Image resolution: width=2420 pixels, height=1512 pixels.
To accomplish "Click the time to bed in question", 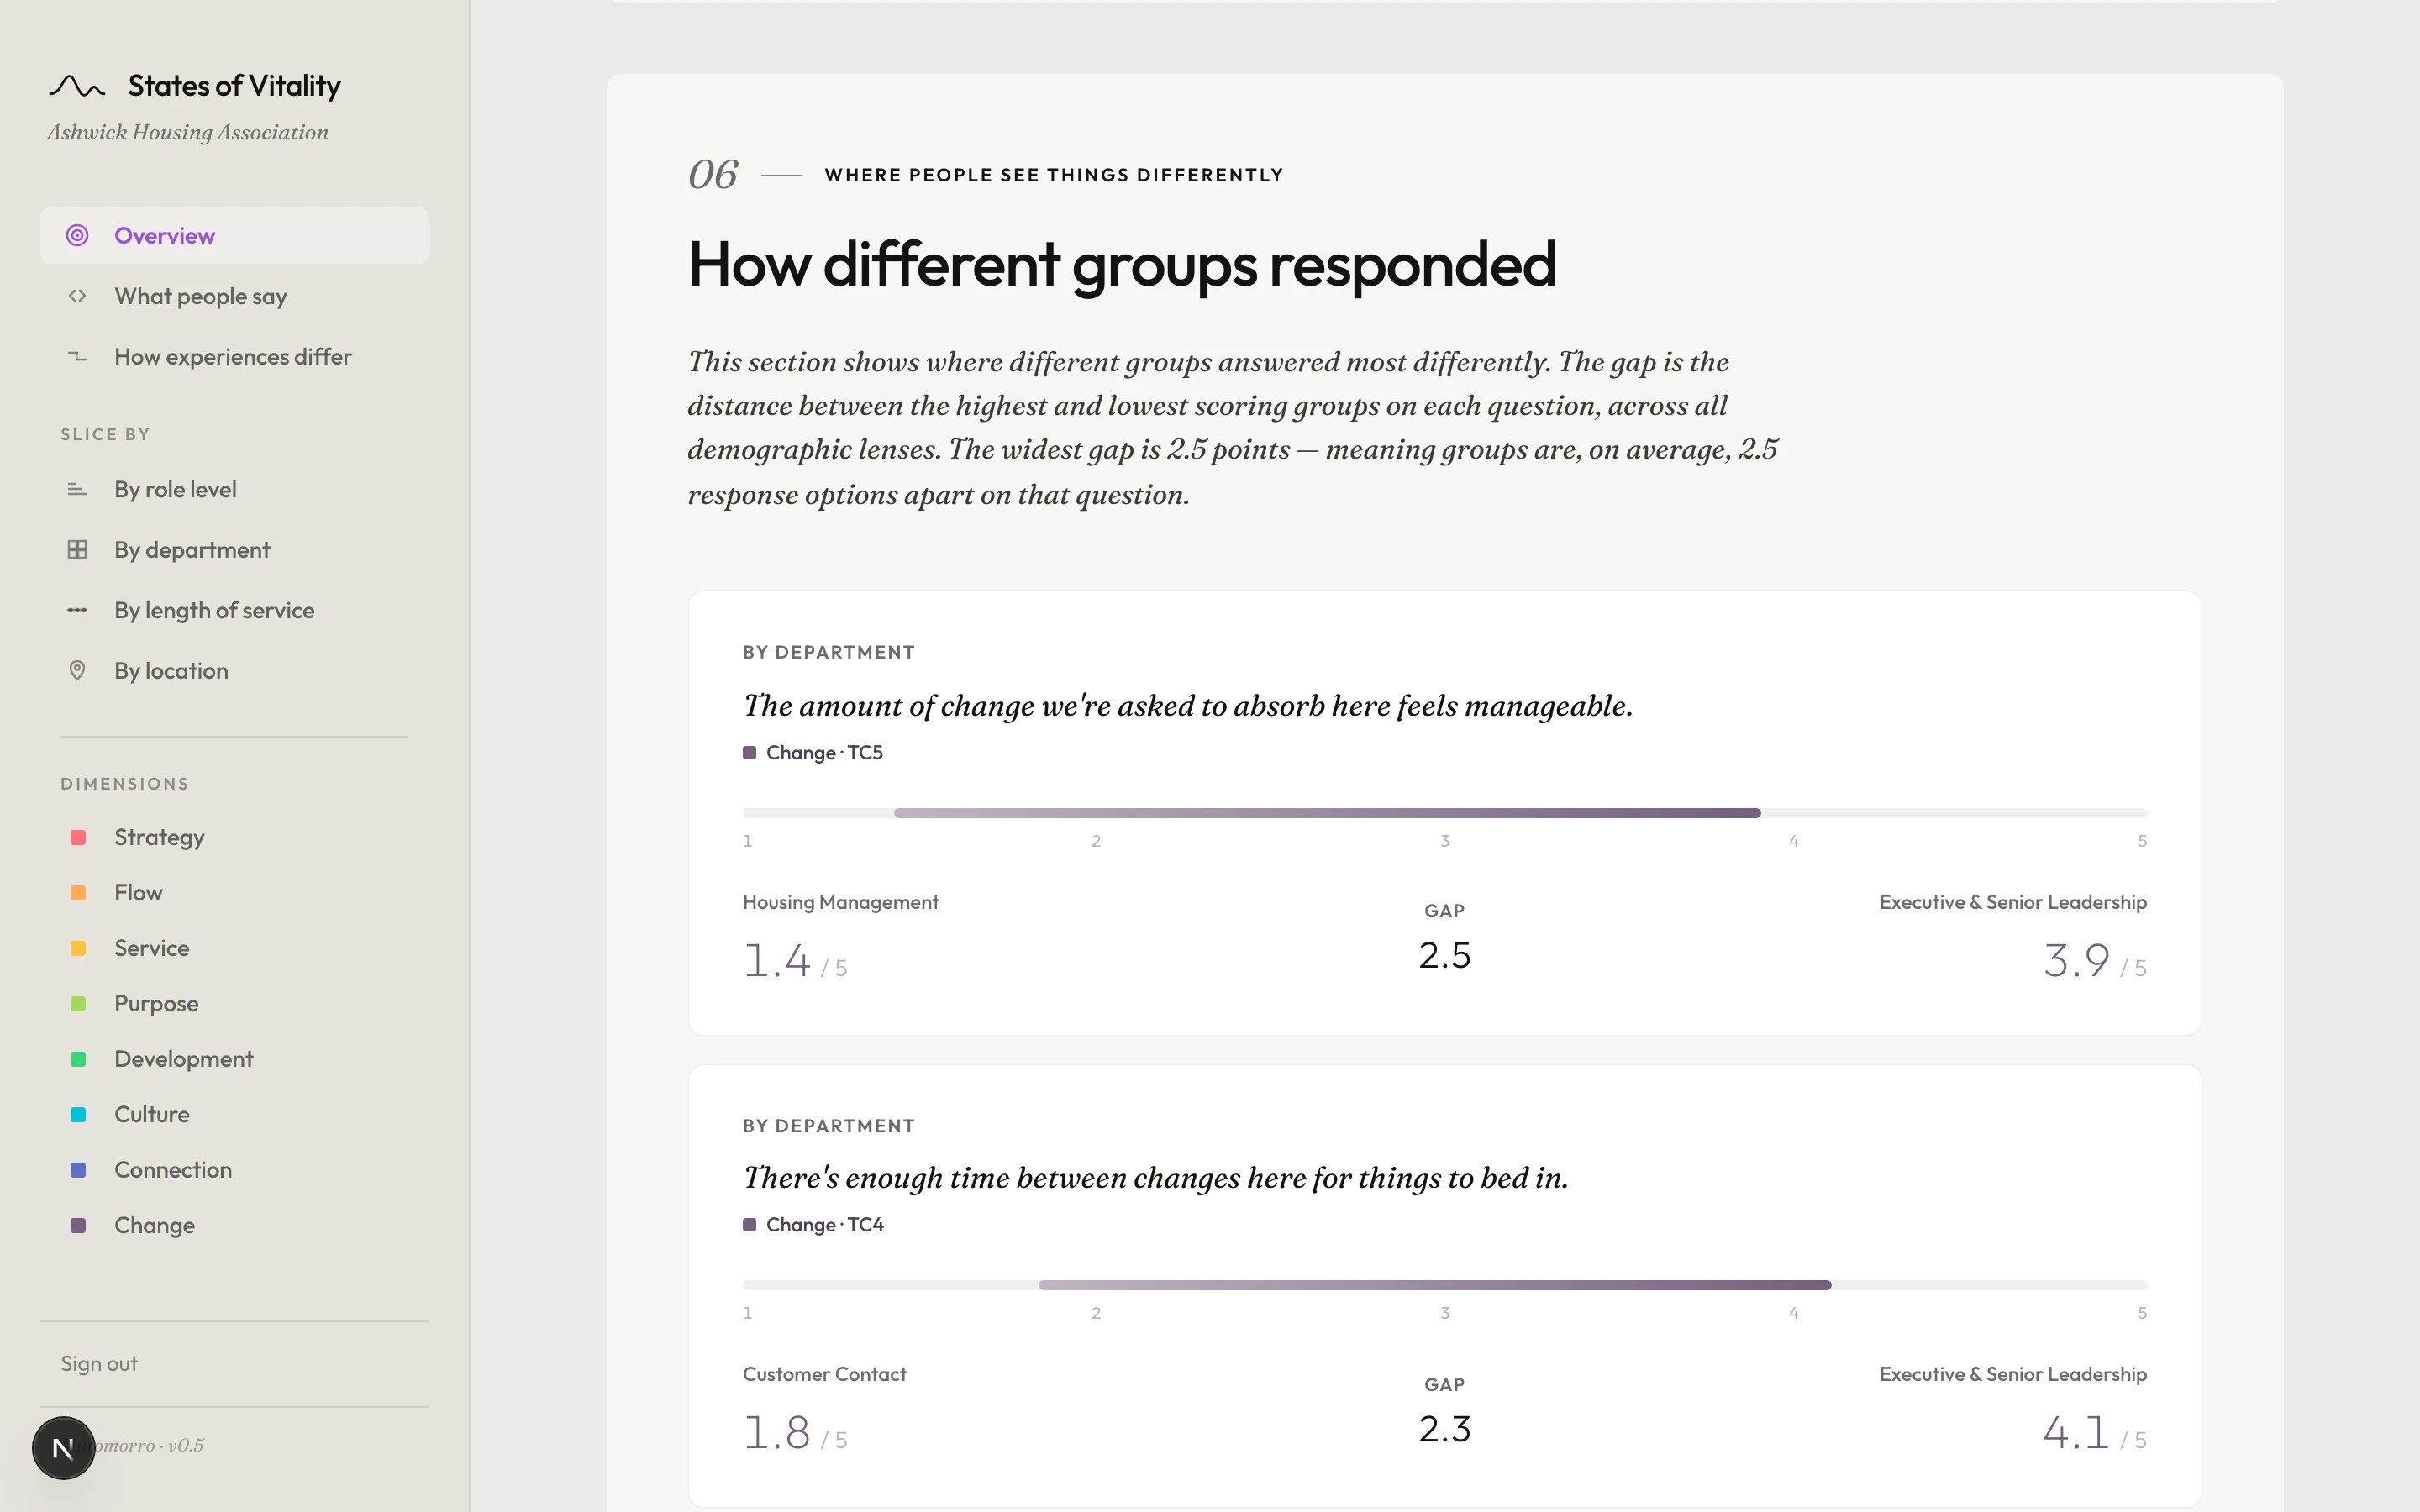I will coord(1155,1178).
